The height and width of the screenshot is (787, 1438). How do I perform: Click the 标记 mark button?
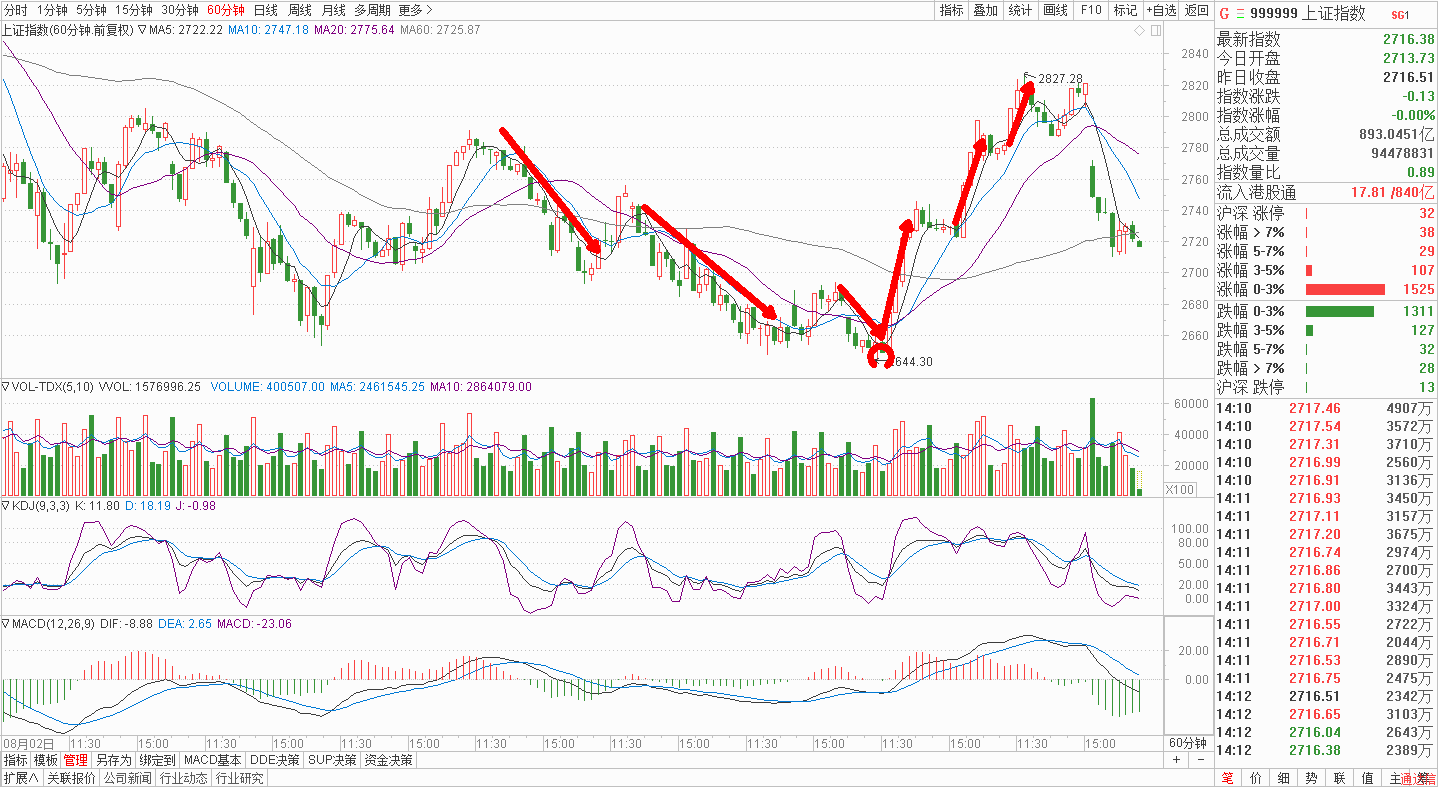click(1125, 10)
